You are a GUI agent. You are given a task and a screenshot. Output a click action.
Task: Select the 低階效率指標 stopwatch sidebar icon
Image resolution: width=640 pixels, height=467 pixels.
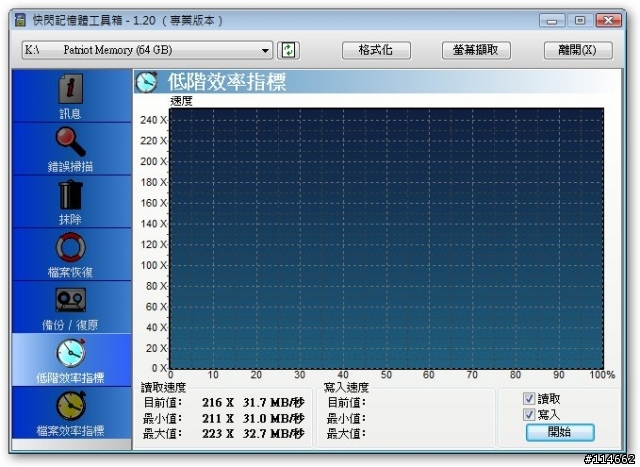pyautogui.click(x=71, y=353)
